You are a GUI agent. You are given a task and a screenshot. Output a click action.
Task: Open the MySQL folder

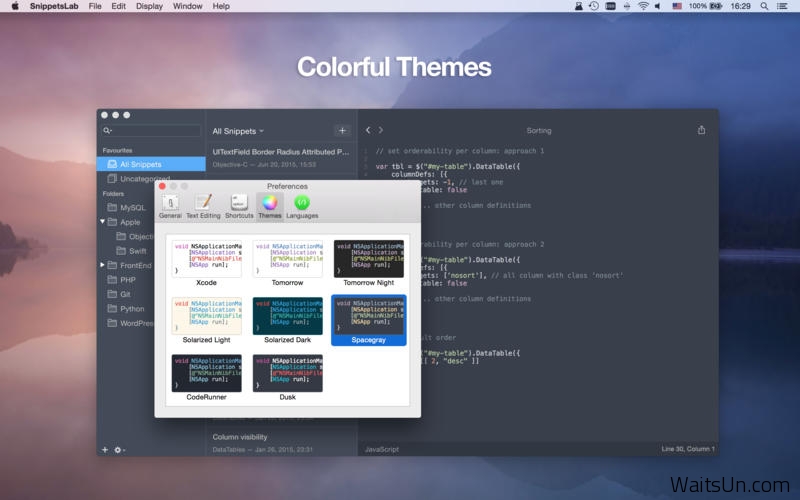127,208
